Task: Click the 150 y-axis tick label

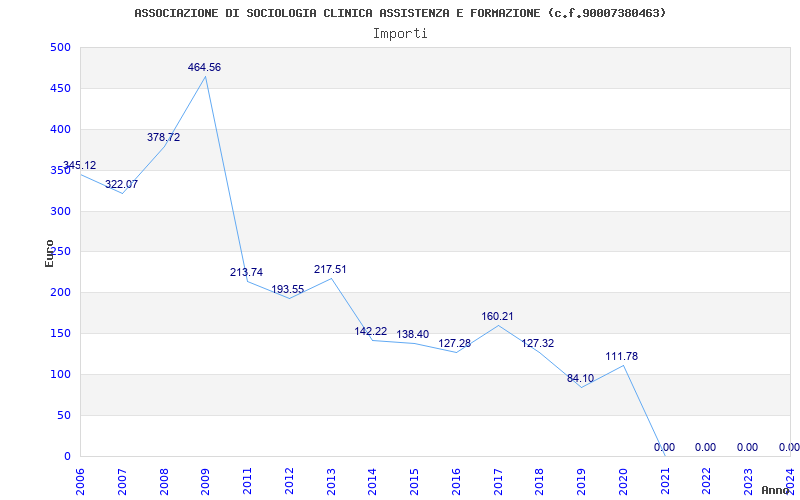Action: (60, 334)
